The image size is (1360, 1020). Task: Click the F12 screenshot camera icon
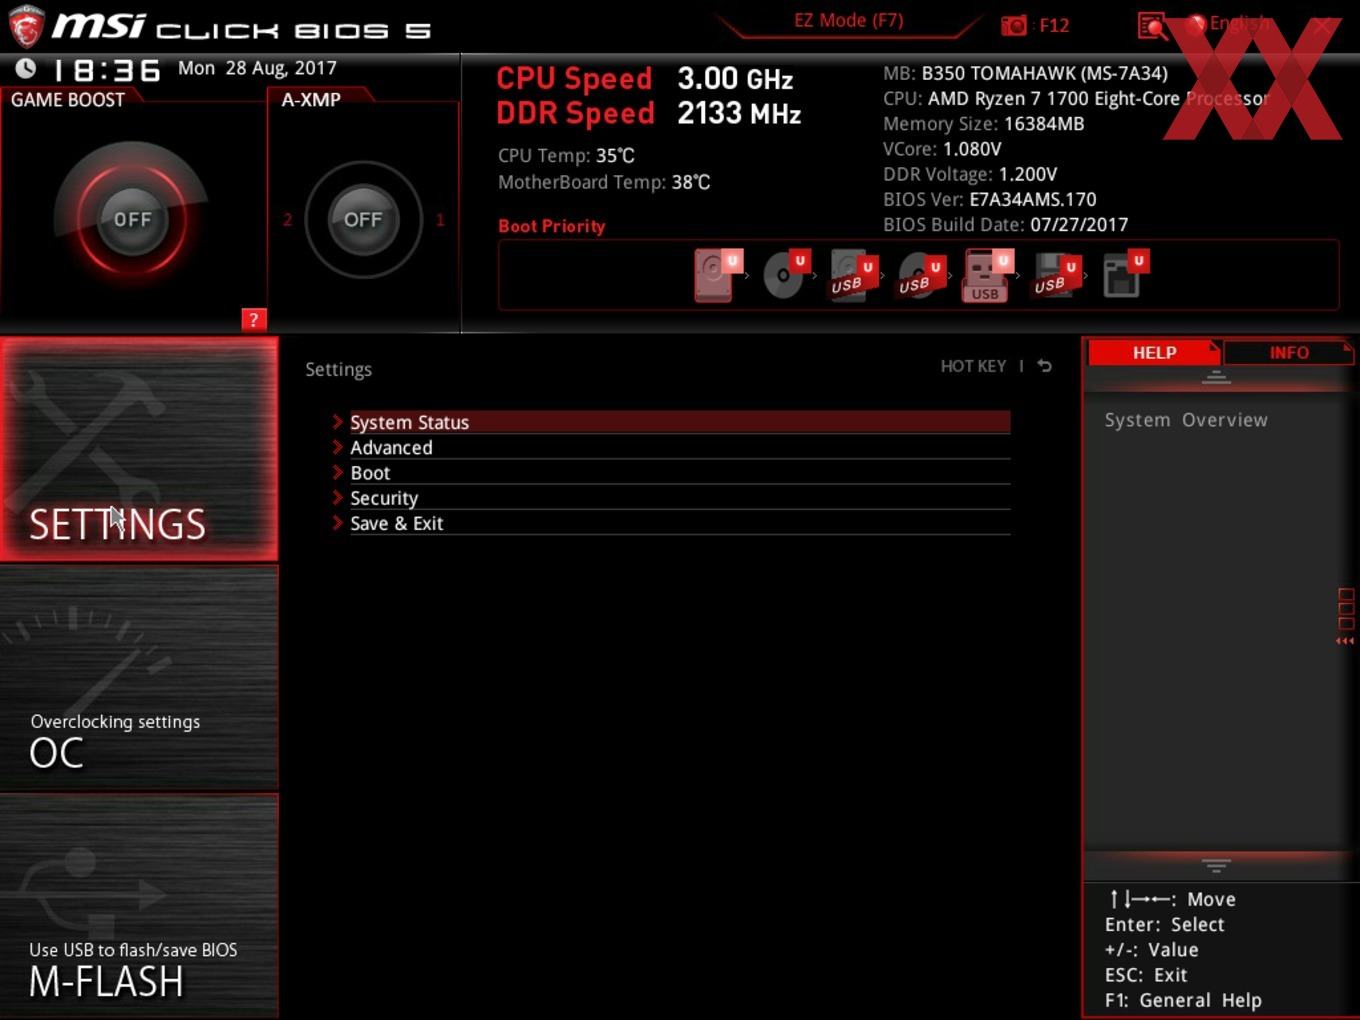coord(1014,25)
